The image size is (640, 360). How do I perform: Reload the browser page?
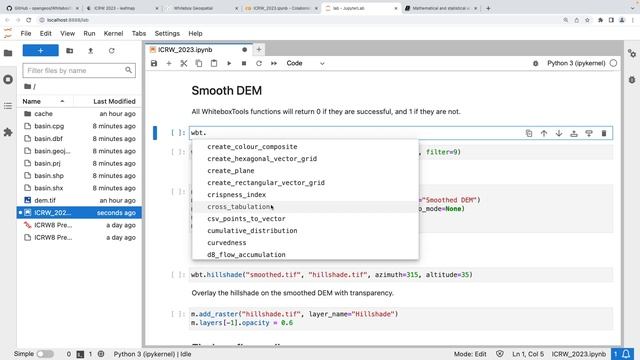pos(29,20)
